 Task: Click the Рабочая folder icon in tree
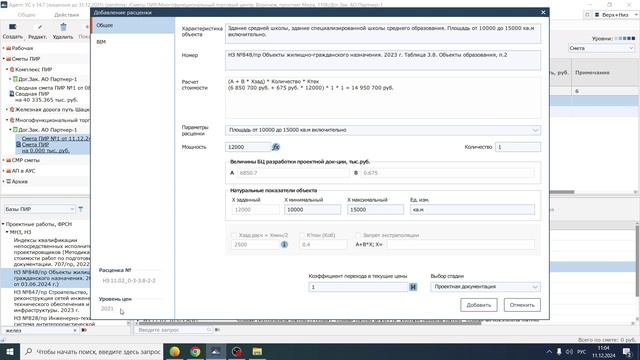coord(9,48)
